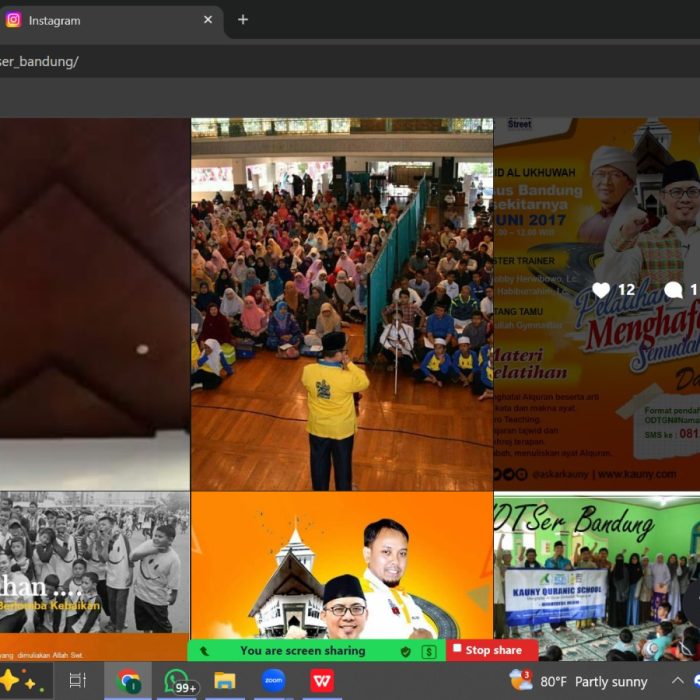Open the mosque audience crowd photo post
Image resolution: width=700 pixels, height=700 pixels.
(x=342, y=304)
